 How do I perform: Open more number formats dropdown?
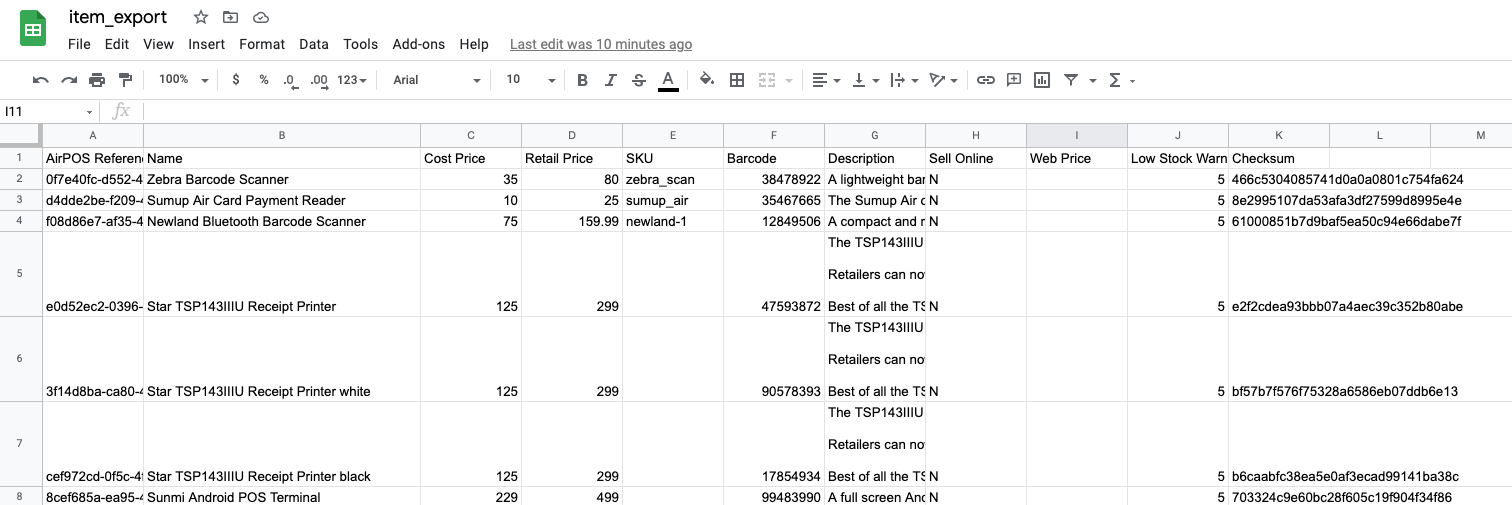(352, 80)
